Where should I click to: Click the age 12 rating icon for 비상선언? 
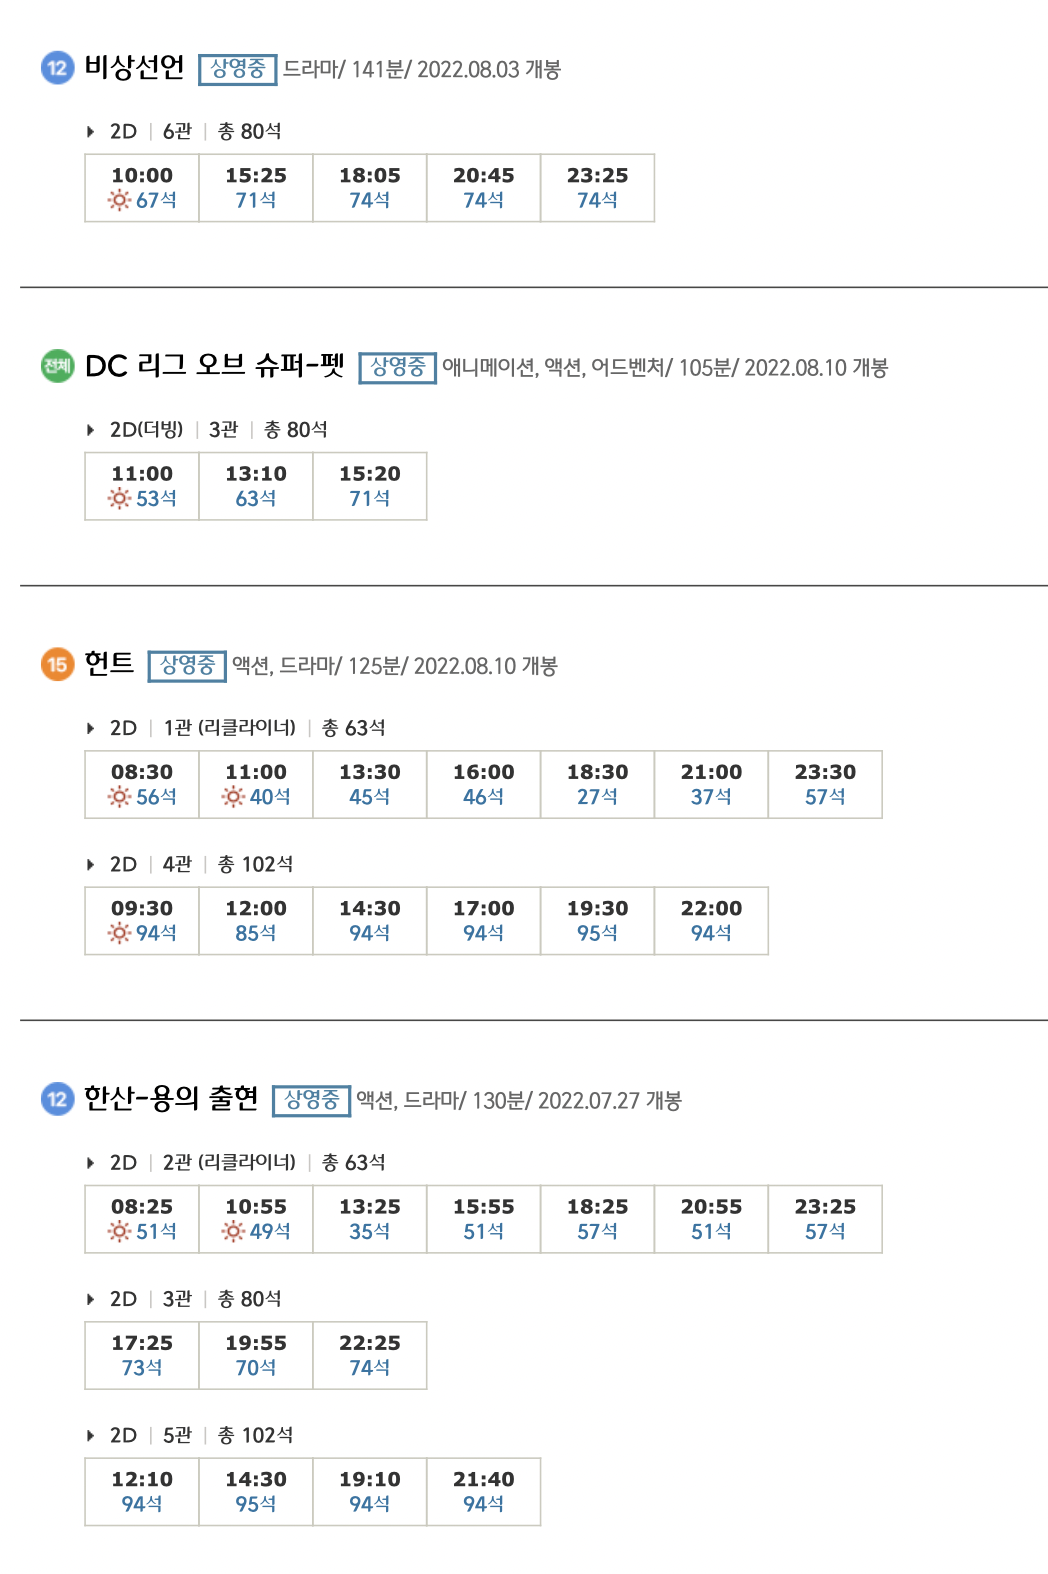pos(57,68)
